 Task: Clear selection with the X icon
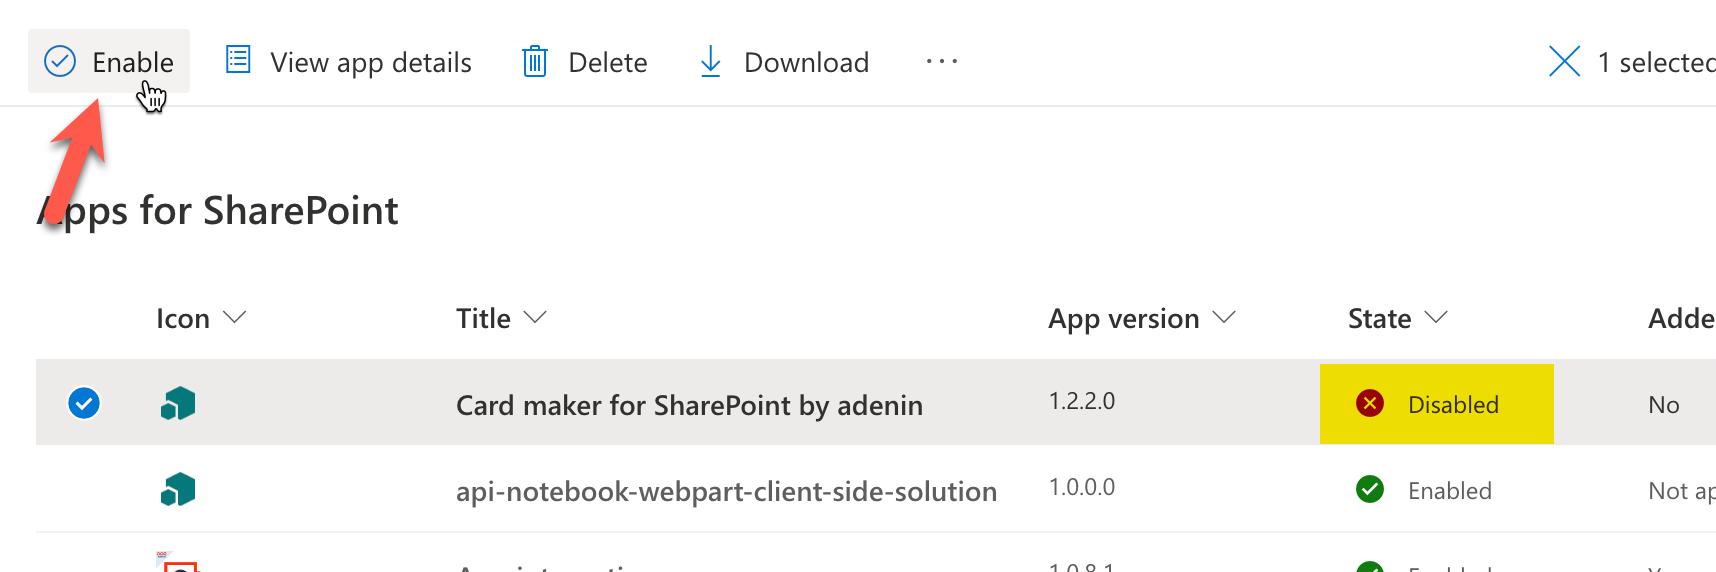point(1564,62)
